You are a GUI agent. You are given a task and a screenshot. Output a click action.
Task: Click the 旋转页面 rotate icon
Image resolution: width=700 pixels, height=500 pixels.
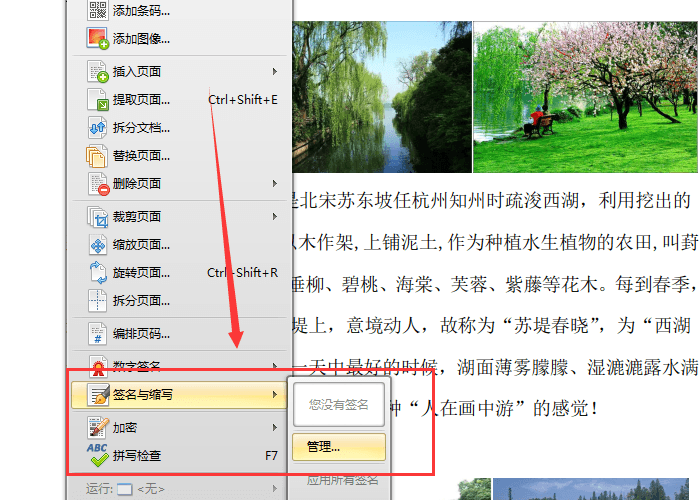coord(98,272)
